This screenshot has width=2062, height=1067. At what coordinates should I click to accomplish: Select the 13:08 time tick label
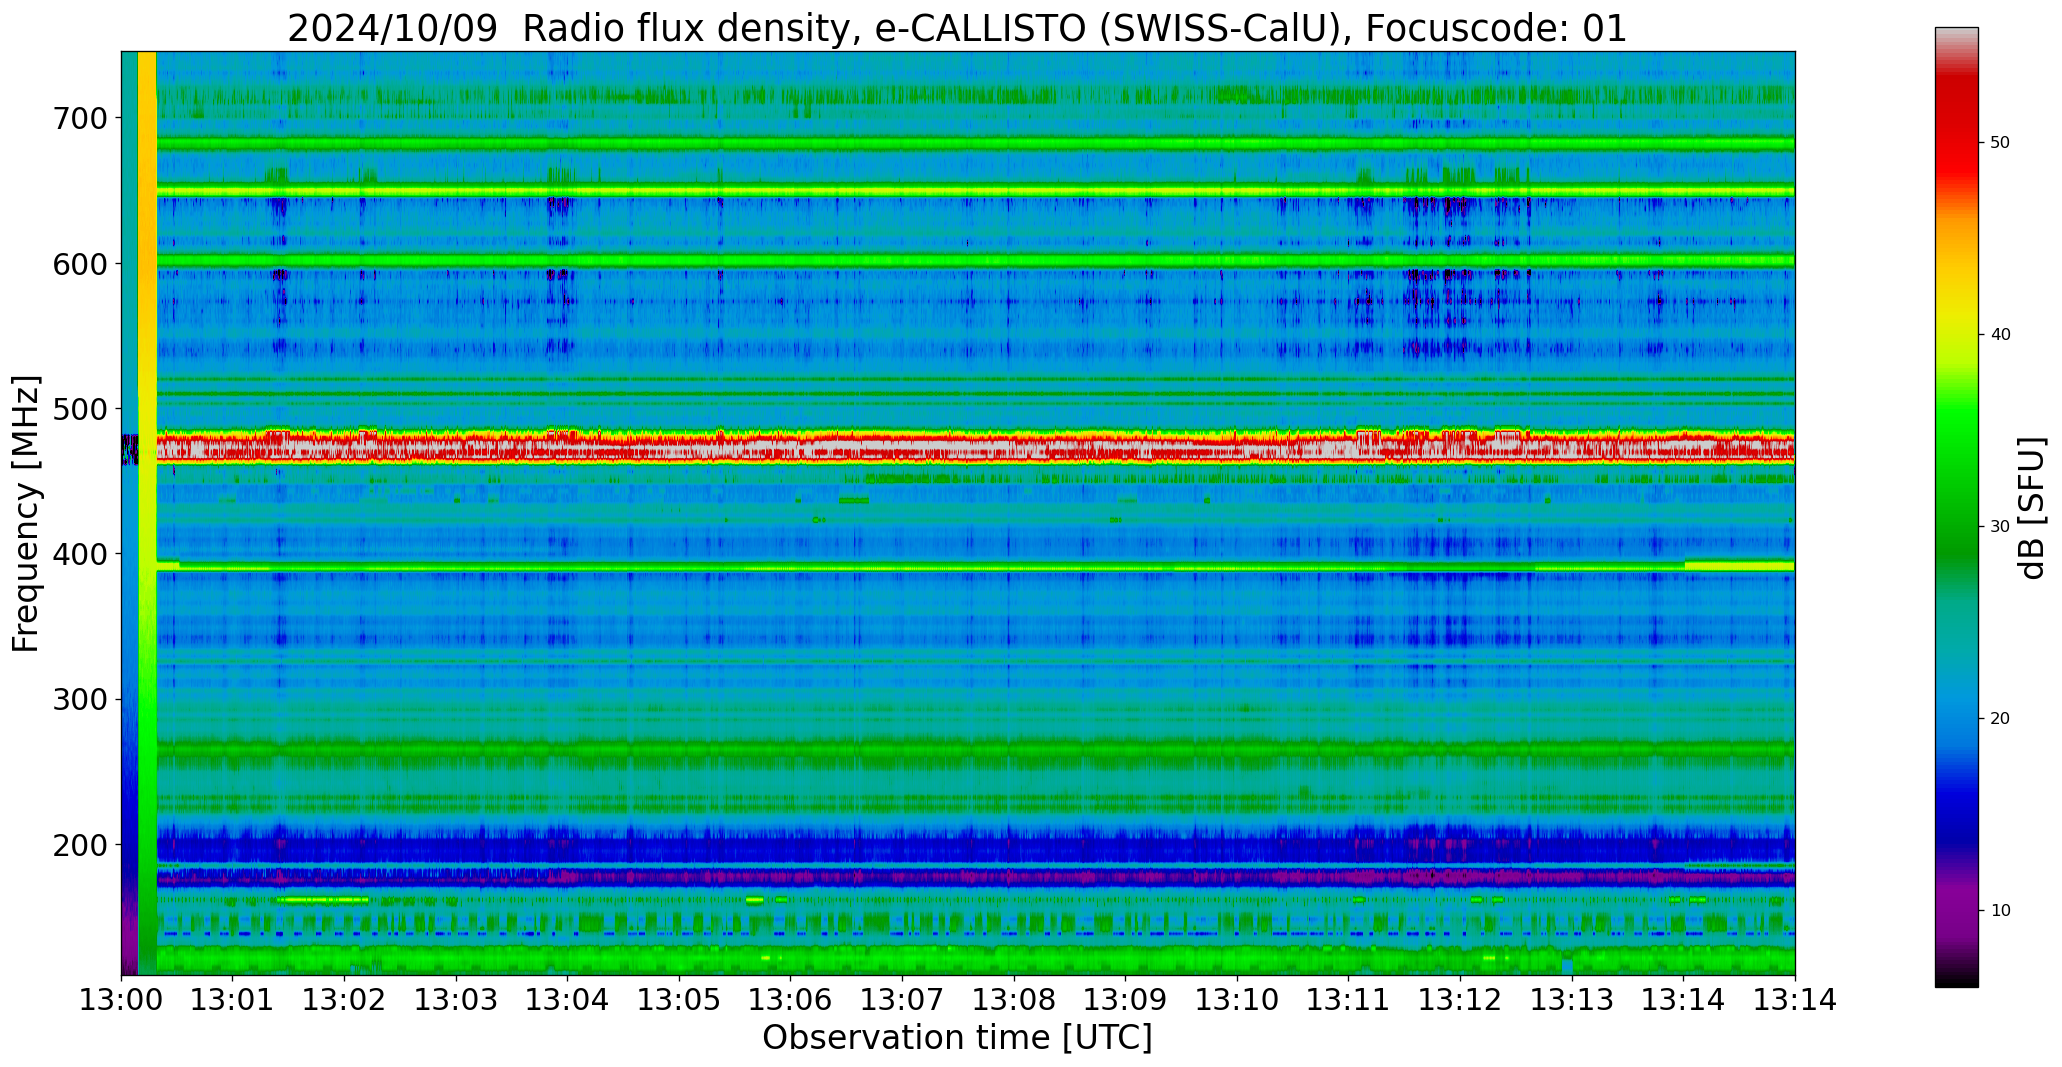click(1014, 1000)
